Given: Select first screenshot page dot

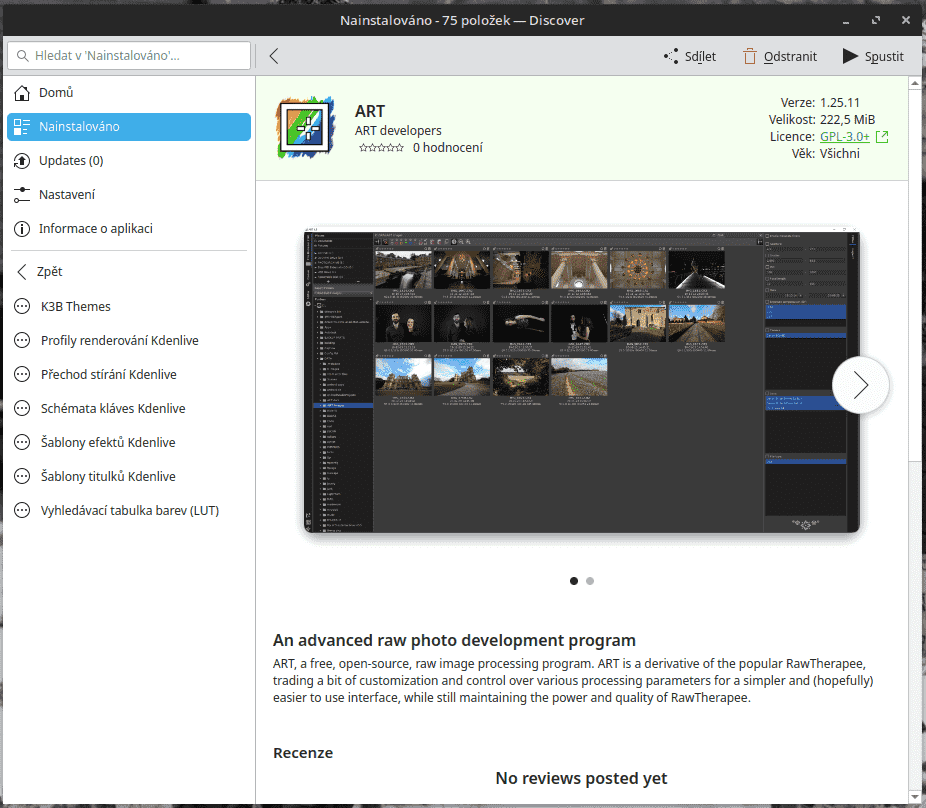Looking at the screenshot, I should (x=573, y=581).
